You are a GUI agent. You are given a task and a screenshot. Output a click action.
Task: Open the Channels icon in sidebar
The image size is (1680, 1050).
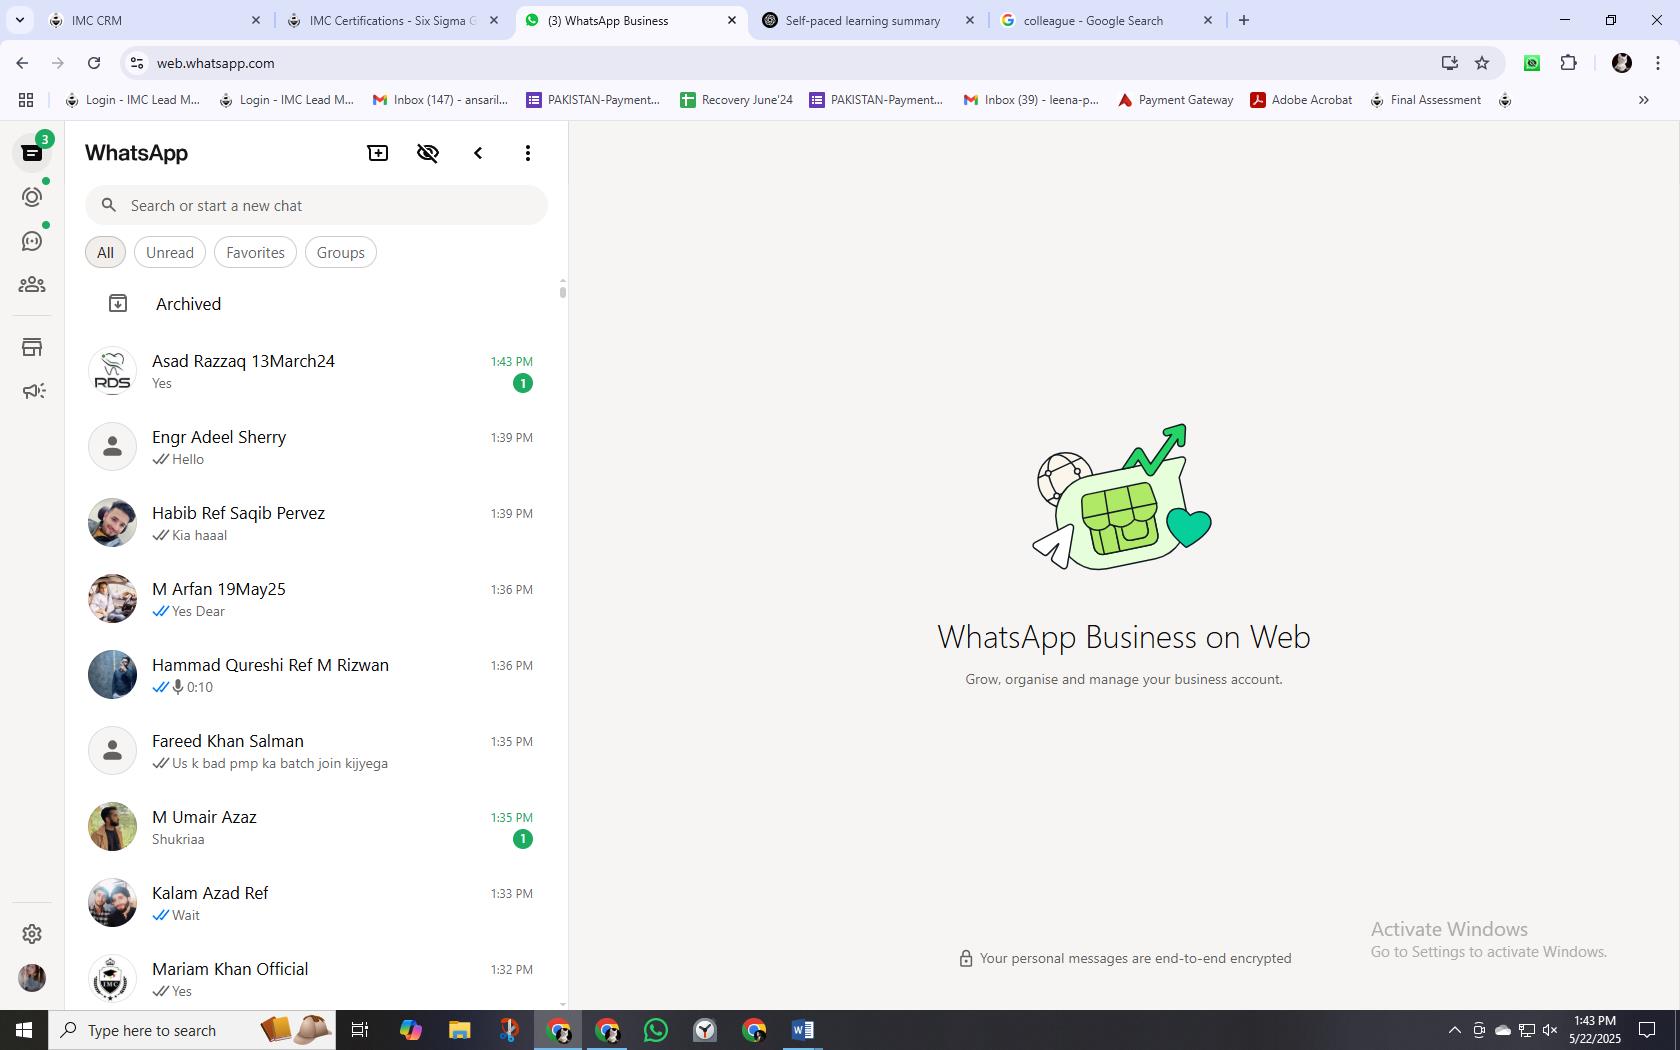coord(32,241)
